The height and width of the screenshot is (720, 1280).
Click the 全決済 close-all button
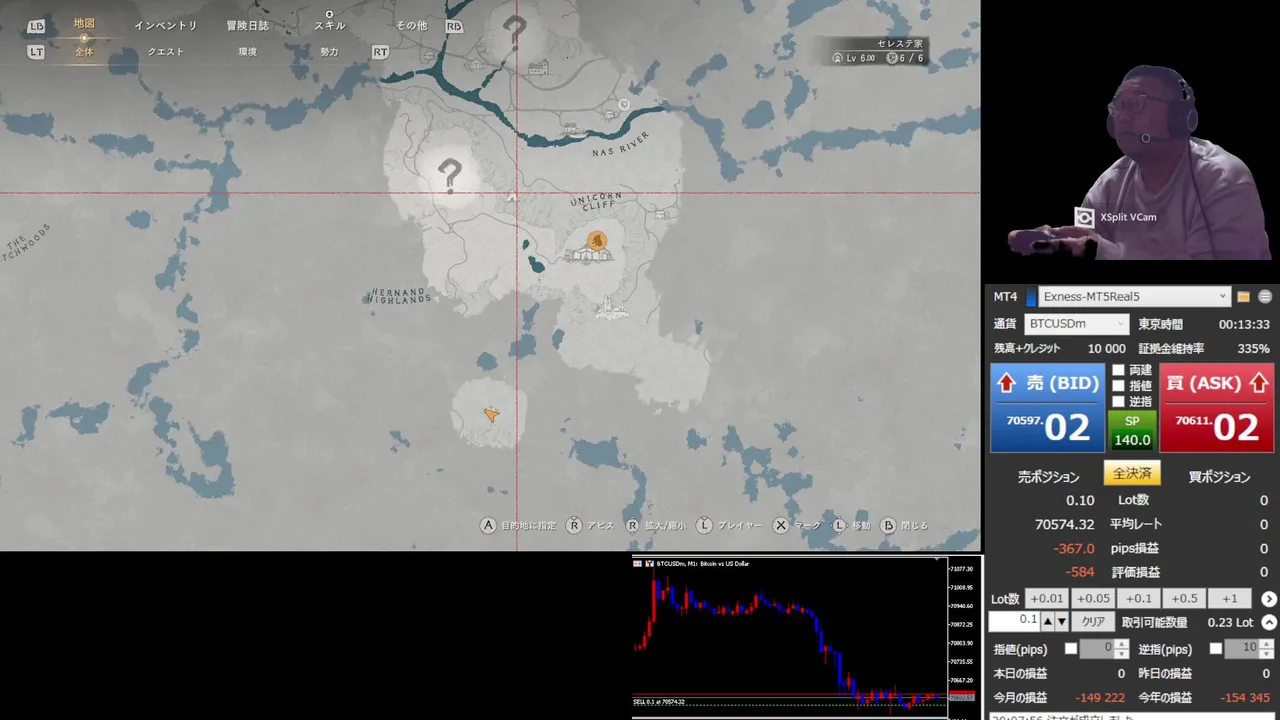click(x=1132, y=473)
